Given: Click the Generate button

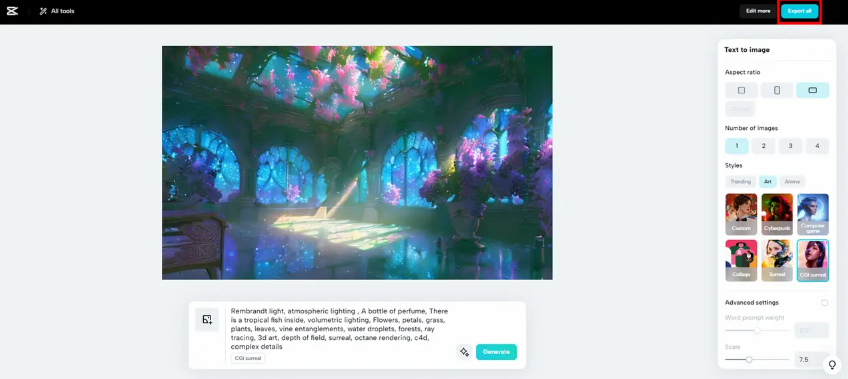Looking at the screenshot, I should 496,352.
